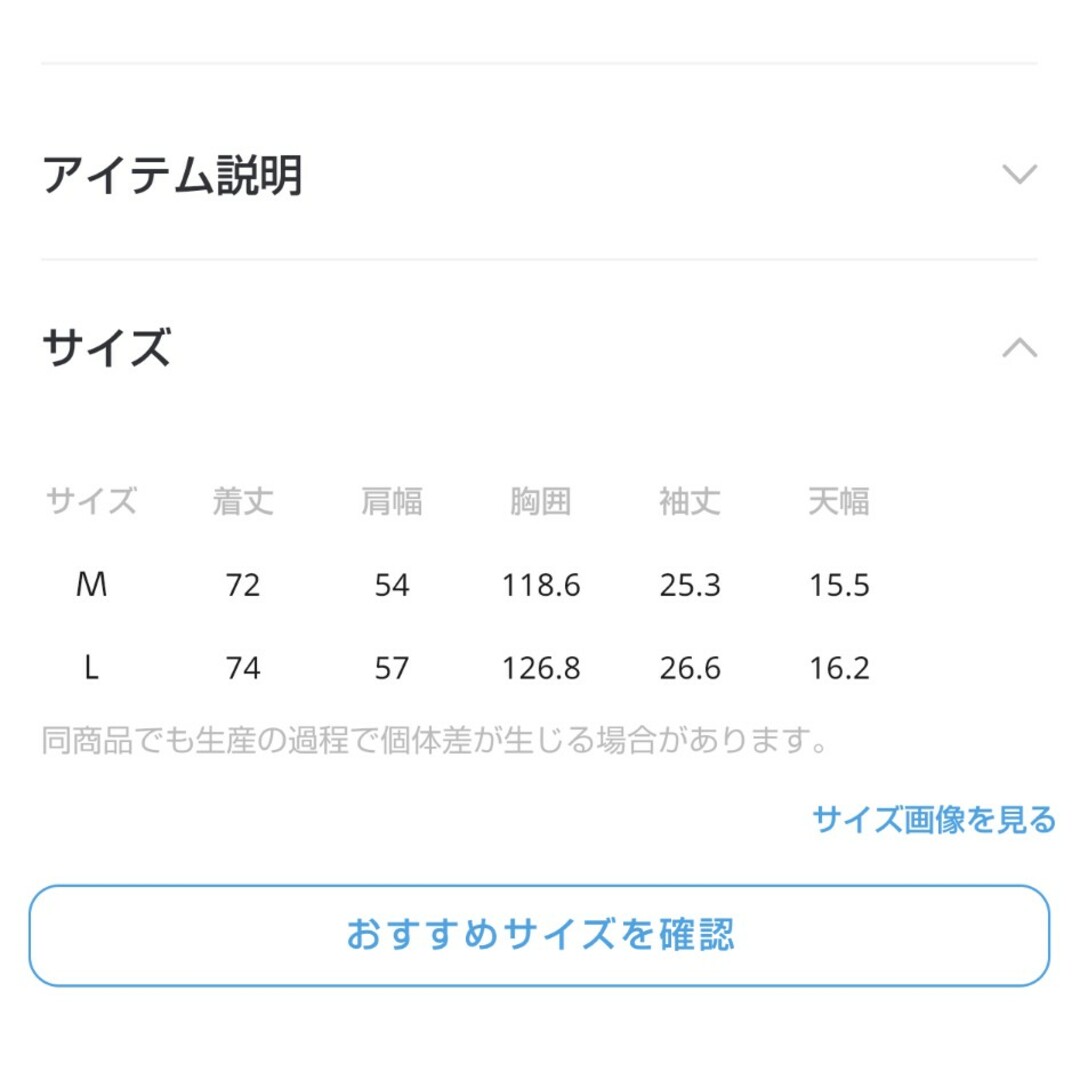
Task: Select the 118.6 chest value for M
Action: point(541,585)
